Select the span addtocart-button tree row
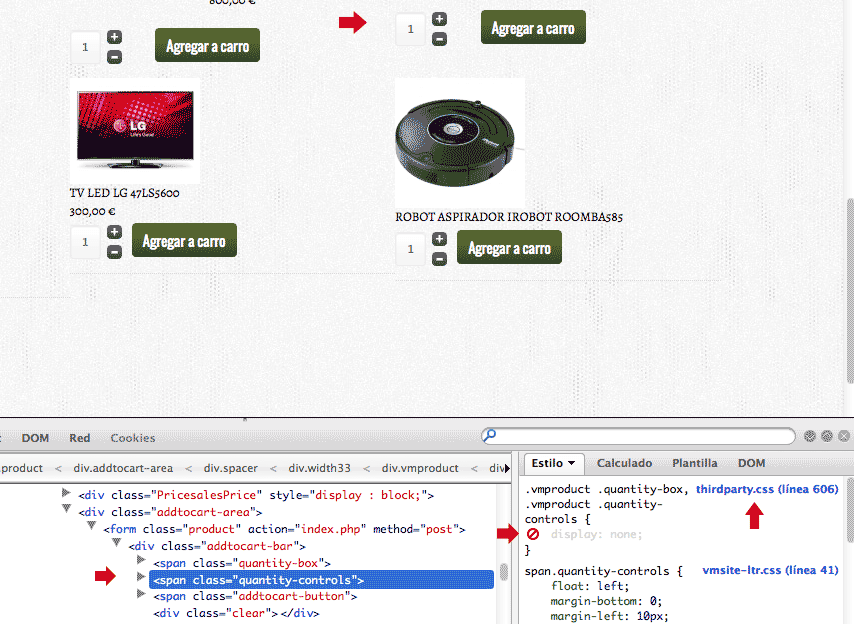This screenshot has height=624, width=854. [255, 596]
